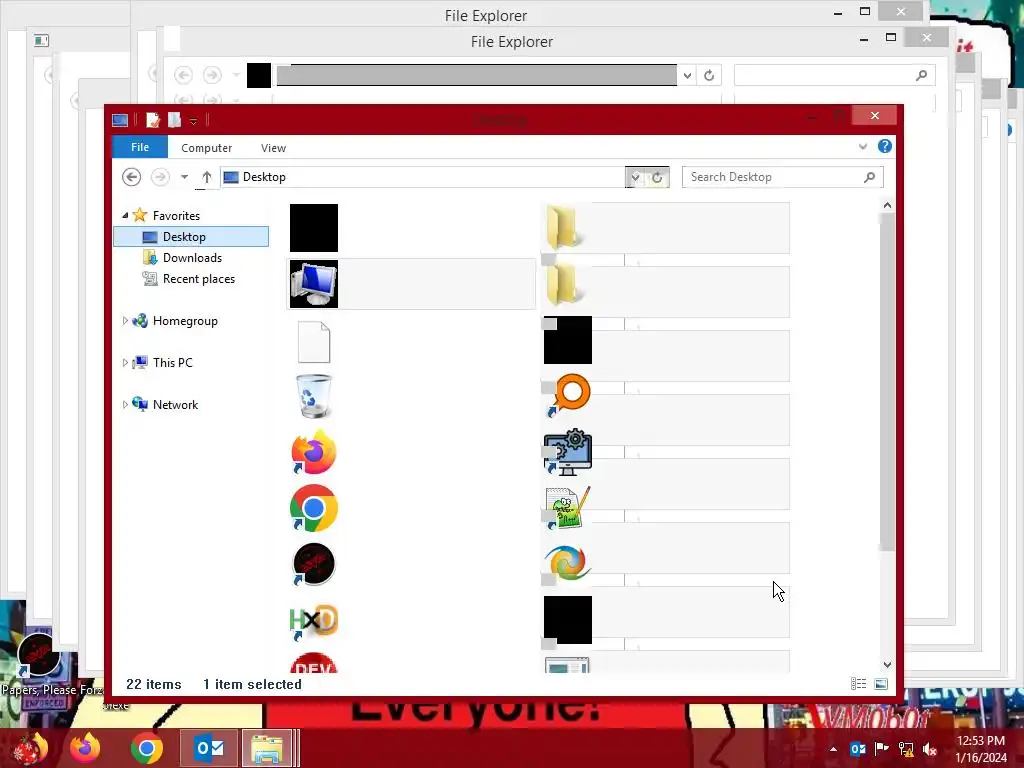
Task: Select This PC in navigation pane
Action: [172, 362]
